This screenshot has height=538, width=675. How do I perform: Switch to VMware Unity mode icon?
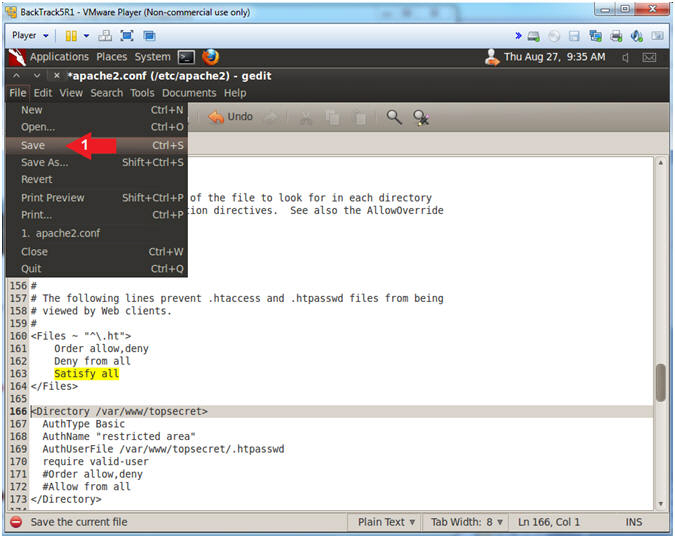149,36
